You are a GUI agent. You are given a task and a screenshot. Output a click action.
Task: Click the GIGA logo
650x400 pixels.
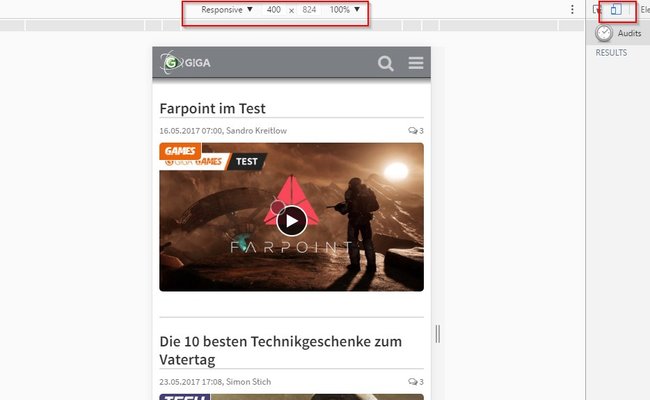(185, 63)
